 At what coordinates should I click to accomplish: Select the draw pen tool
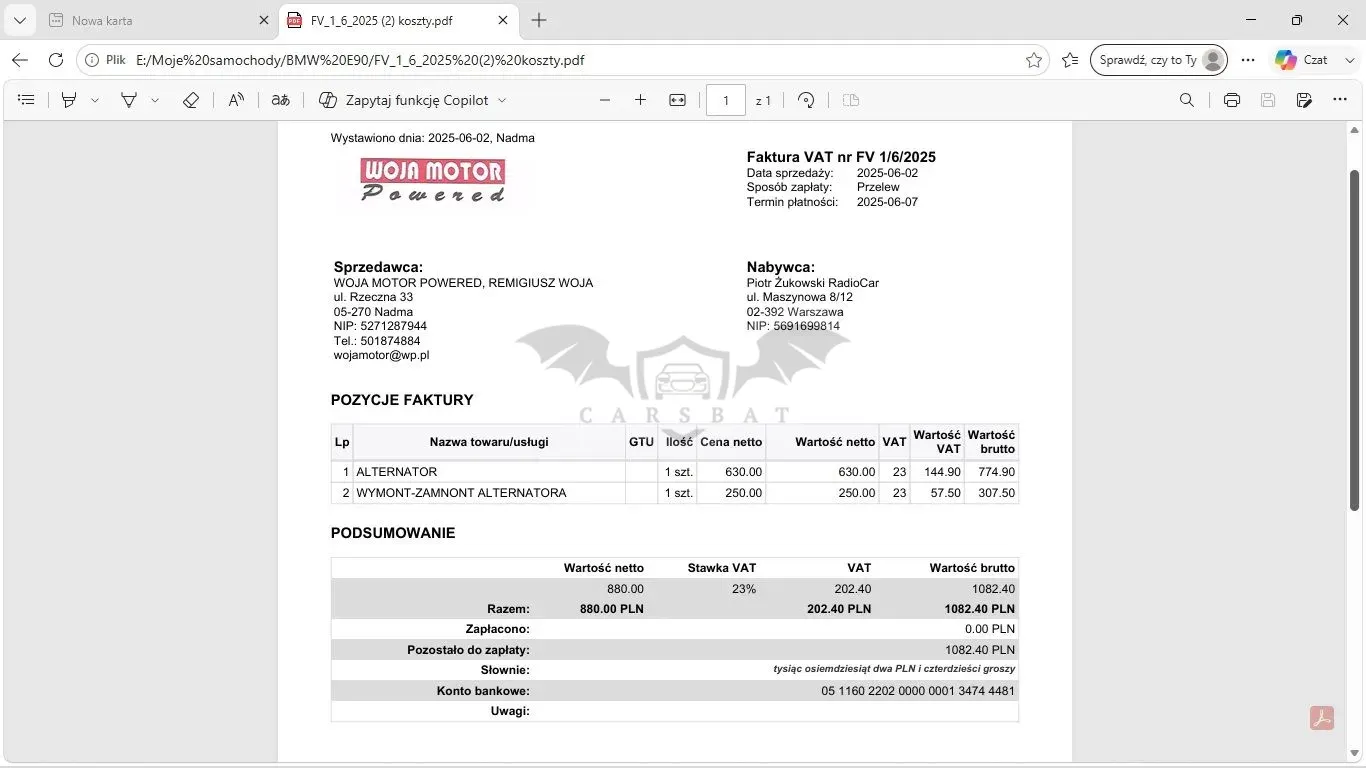tap(129, 100)
